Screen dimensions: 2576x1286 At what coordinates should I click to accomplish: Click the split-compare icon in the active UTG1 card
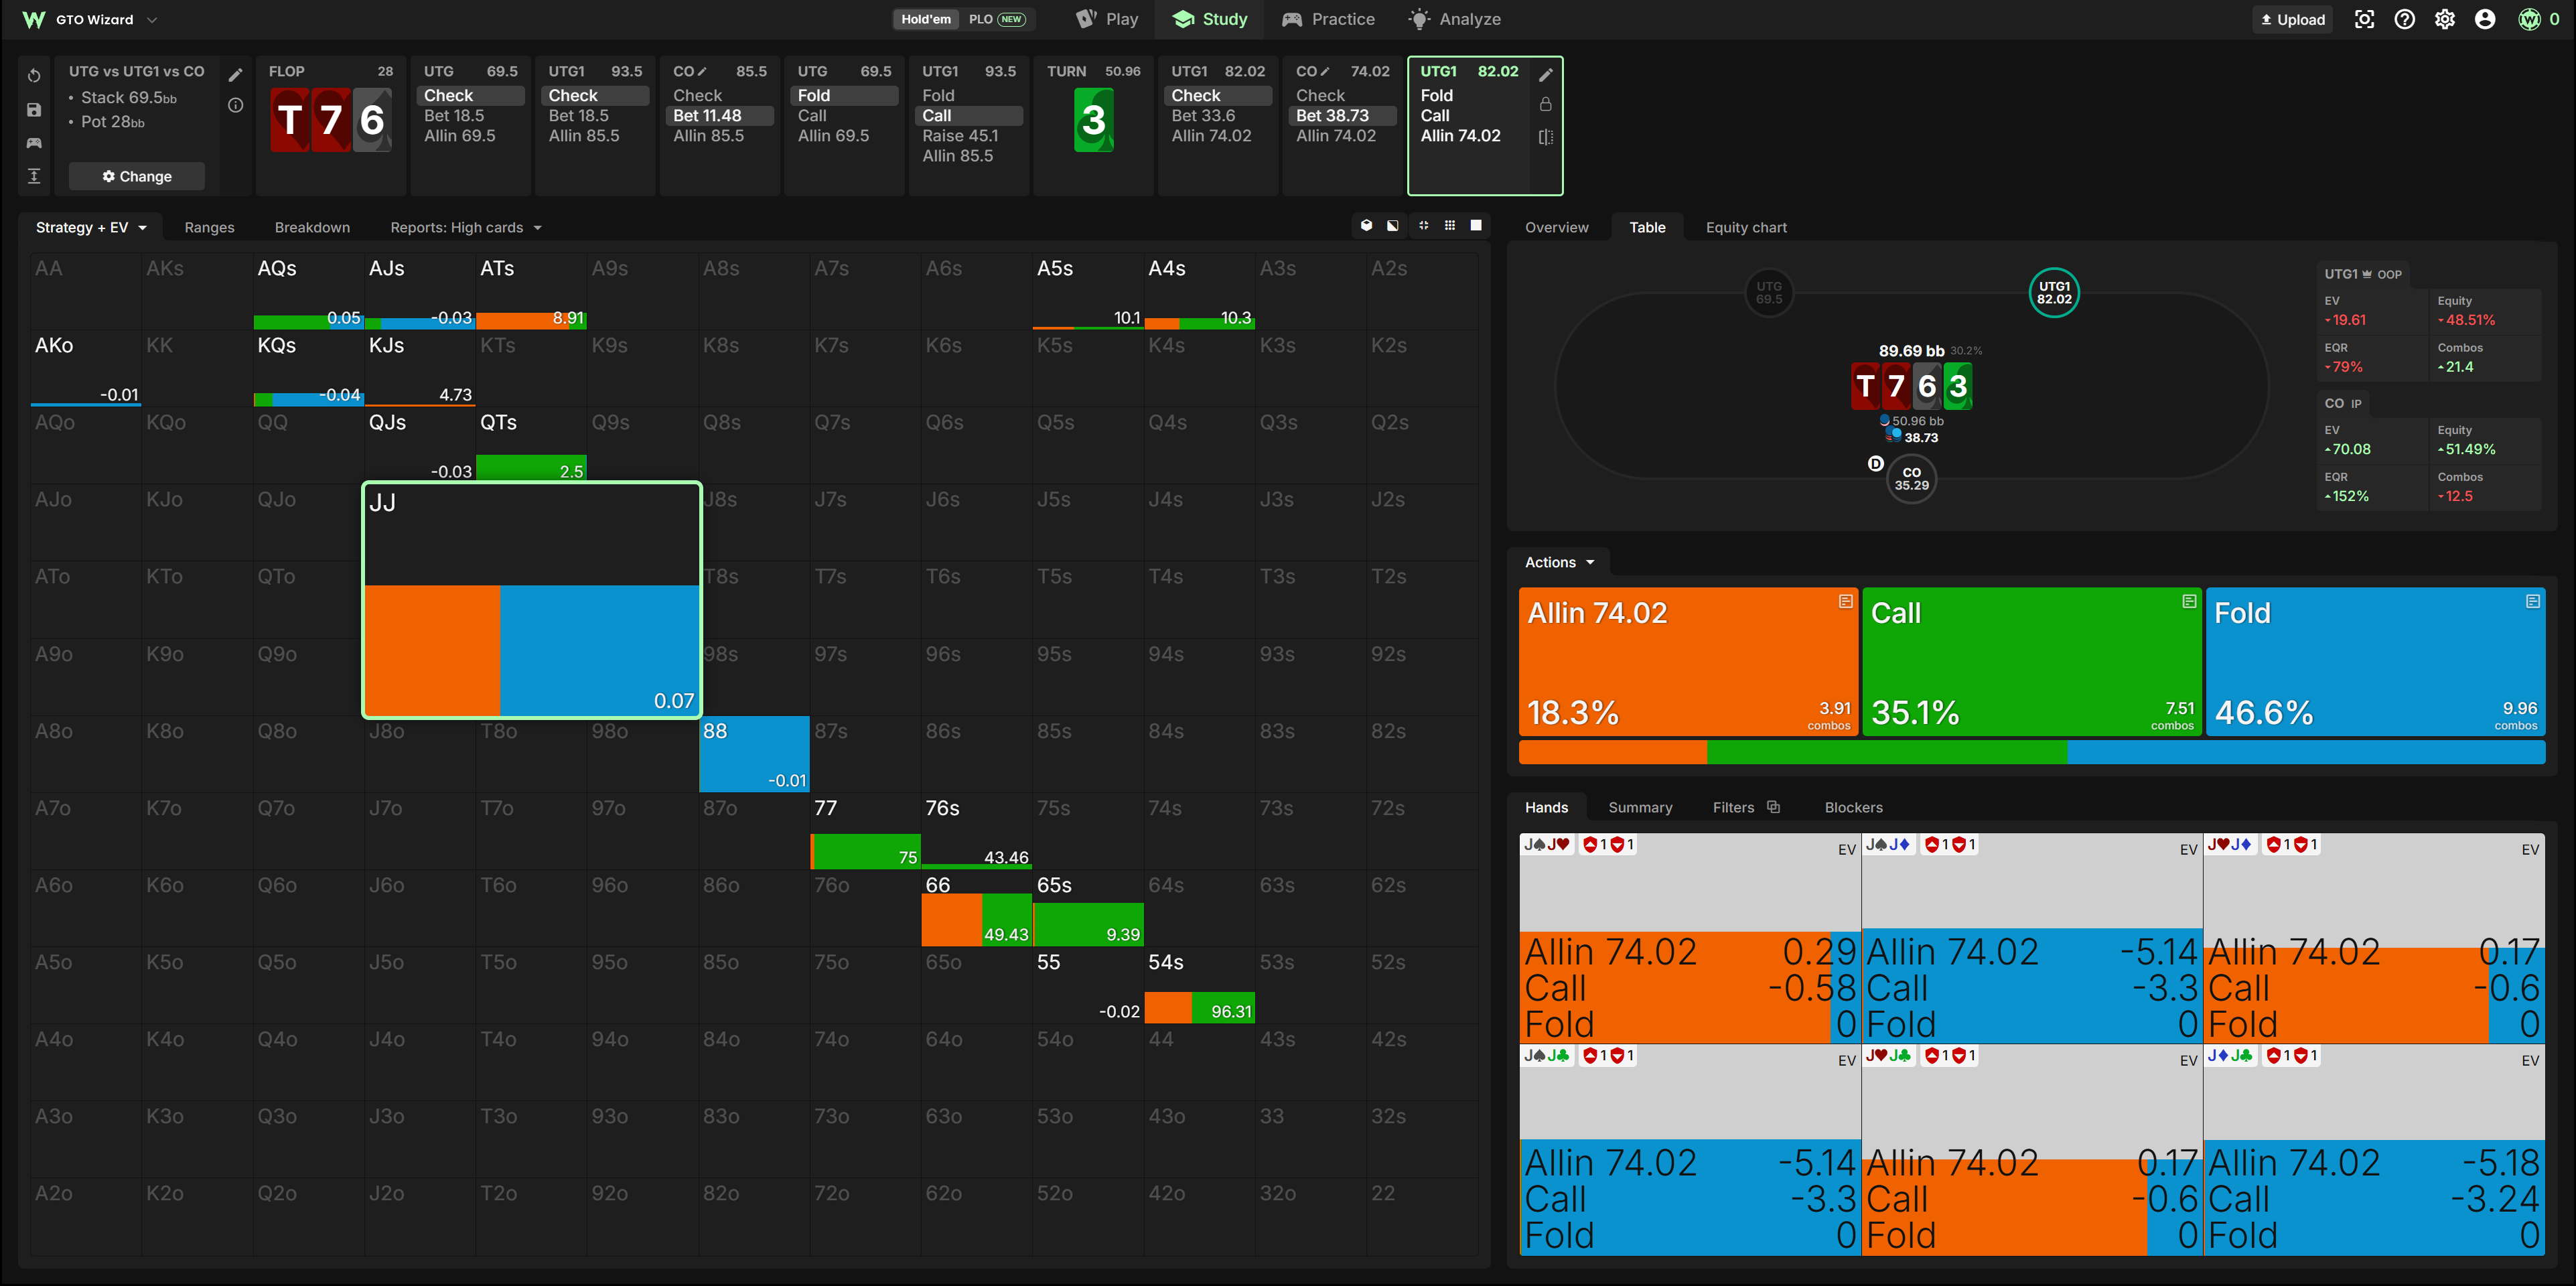pyautogui.click(x=1545, y=137)
